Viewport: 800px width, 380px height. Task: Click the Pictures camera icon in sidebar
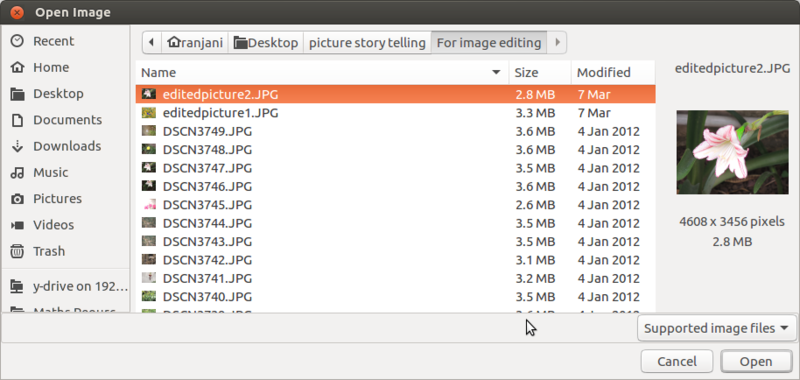click(17, 199)
